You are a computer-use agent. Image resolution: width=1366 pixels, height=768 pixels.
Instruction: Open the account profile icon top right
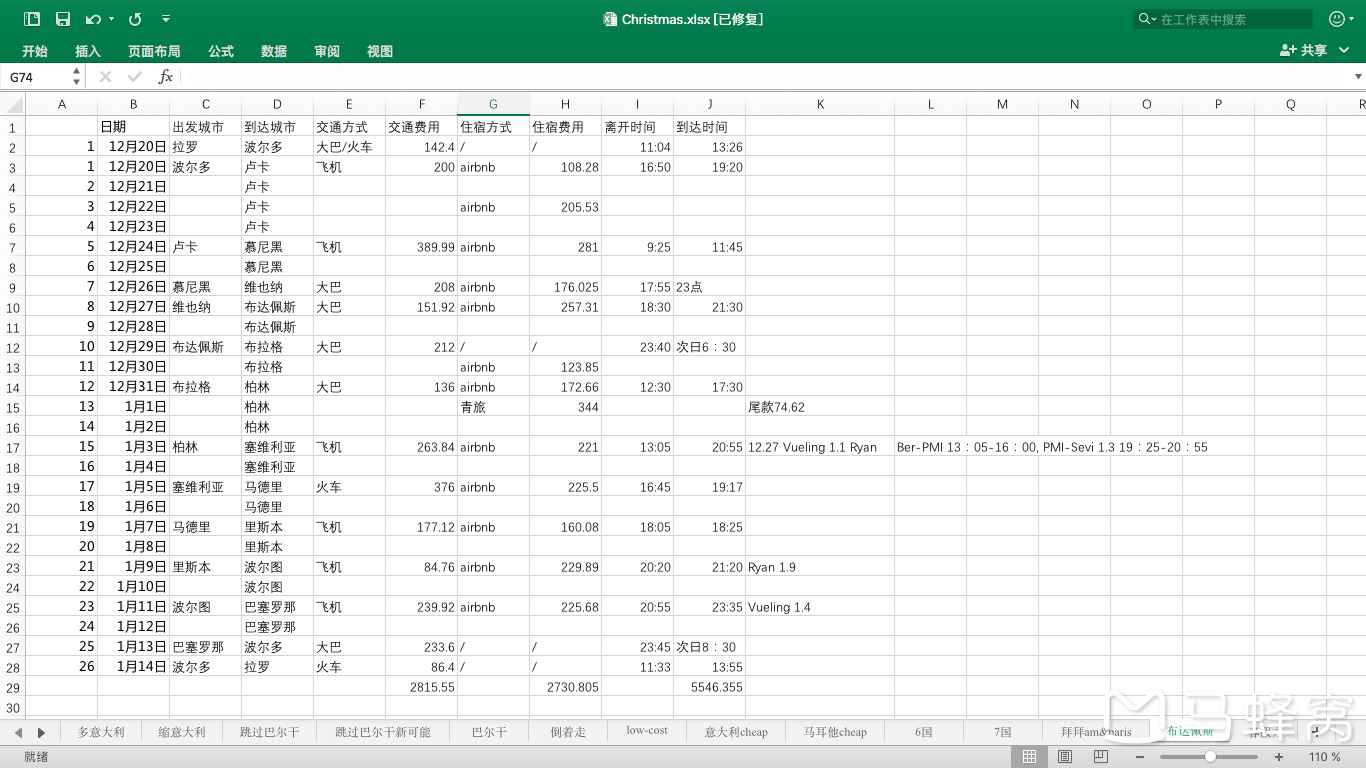click(x=1337, y=18)
